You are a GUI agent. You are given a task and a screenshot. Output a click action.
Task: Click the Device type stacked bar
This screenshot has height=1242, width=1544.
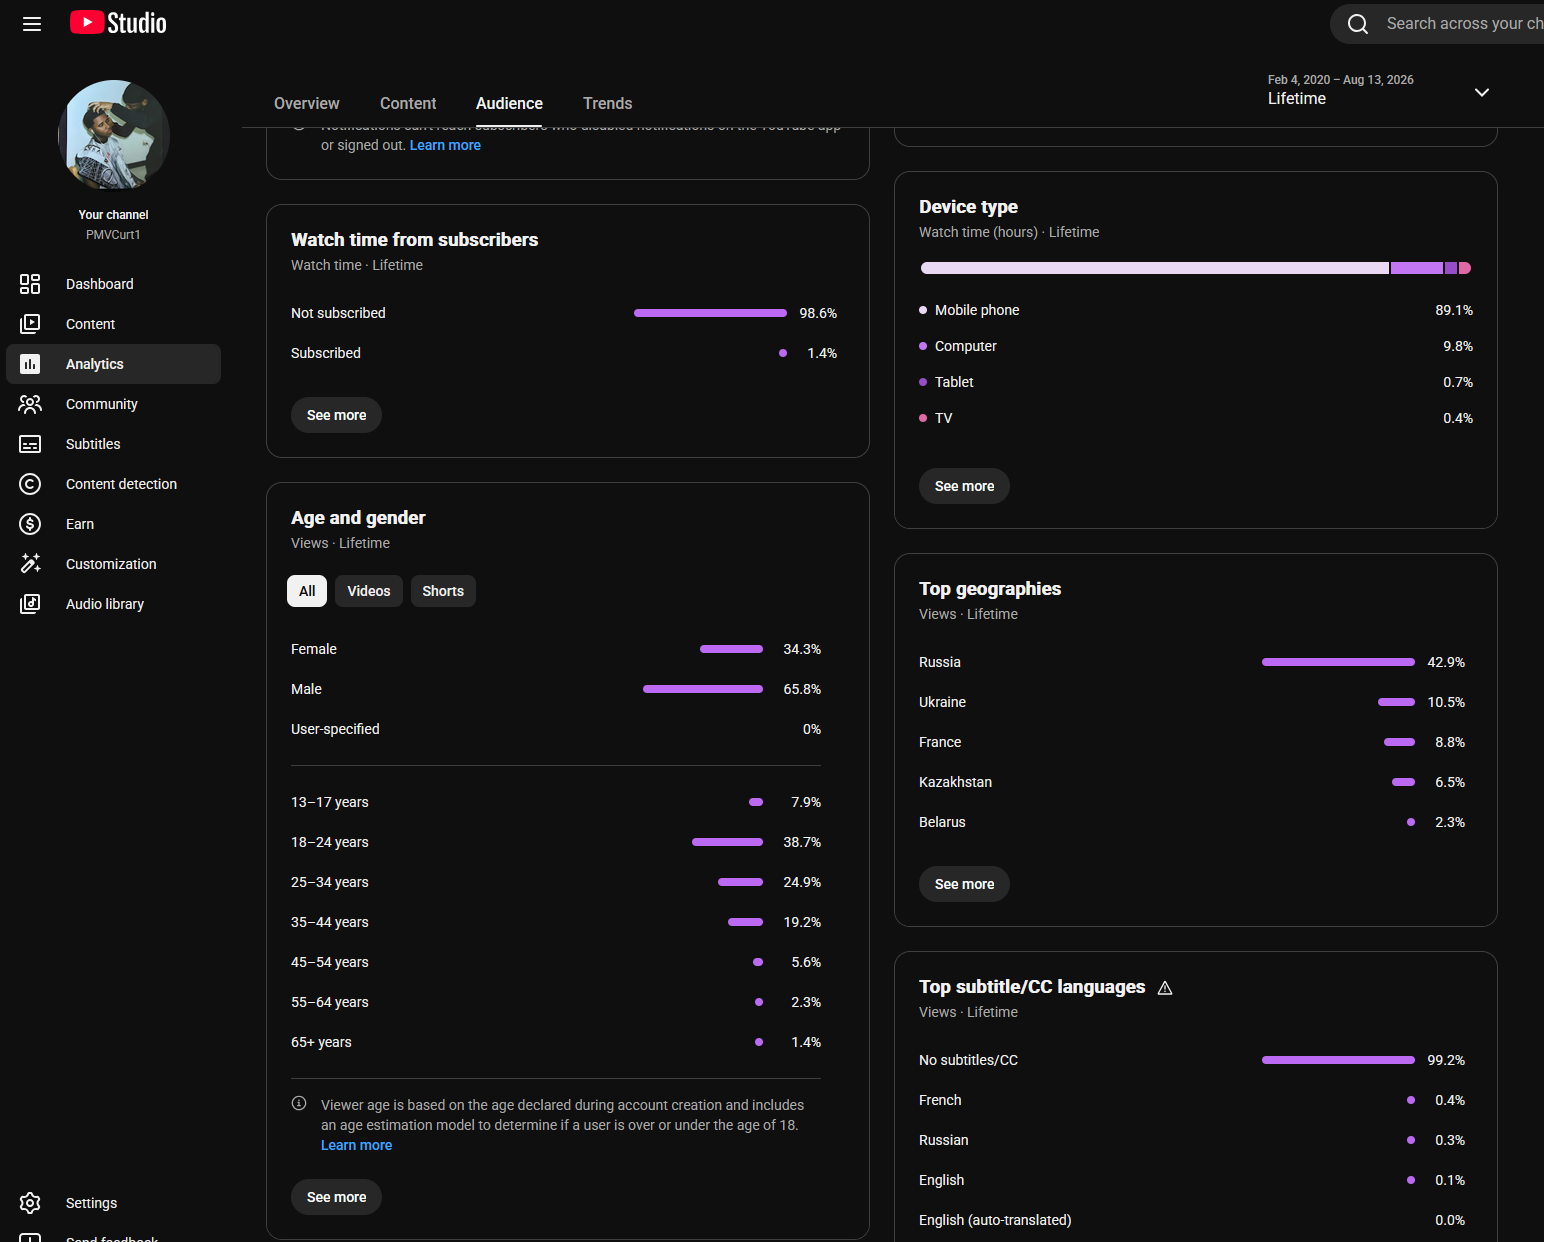[x=1196, y=268]
